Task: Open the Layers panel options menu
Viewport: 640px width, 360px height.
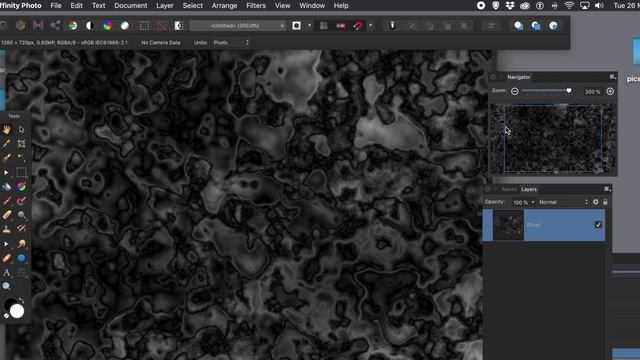Action: click(607, 189)
